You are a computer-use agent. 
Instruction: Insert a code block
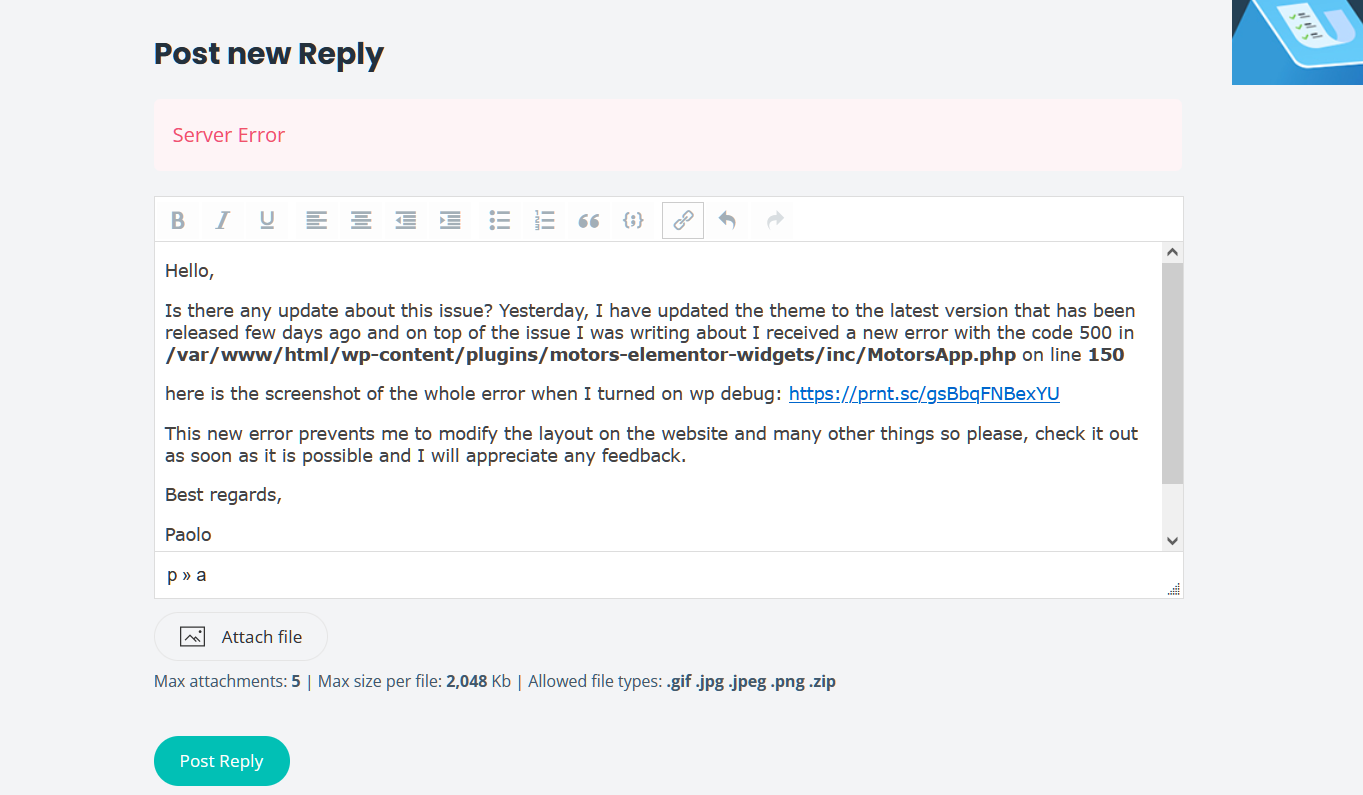tap(633, 221)
